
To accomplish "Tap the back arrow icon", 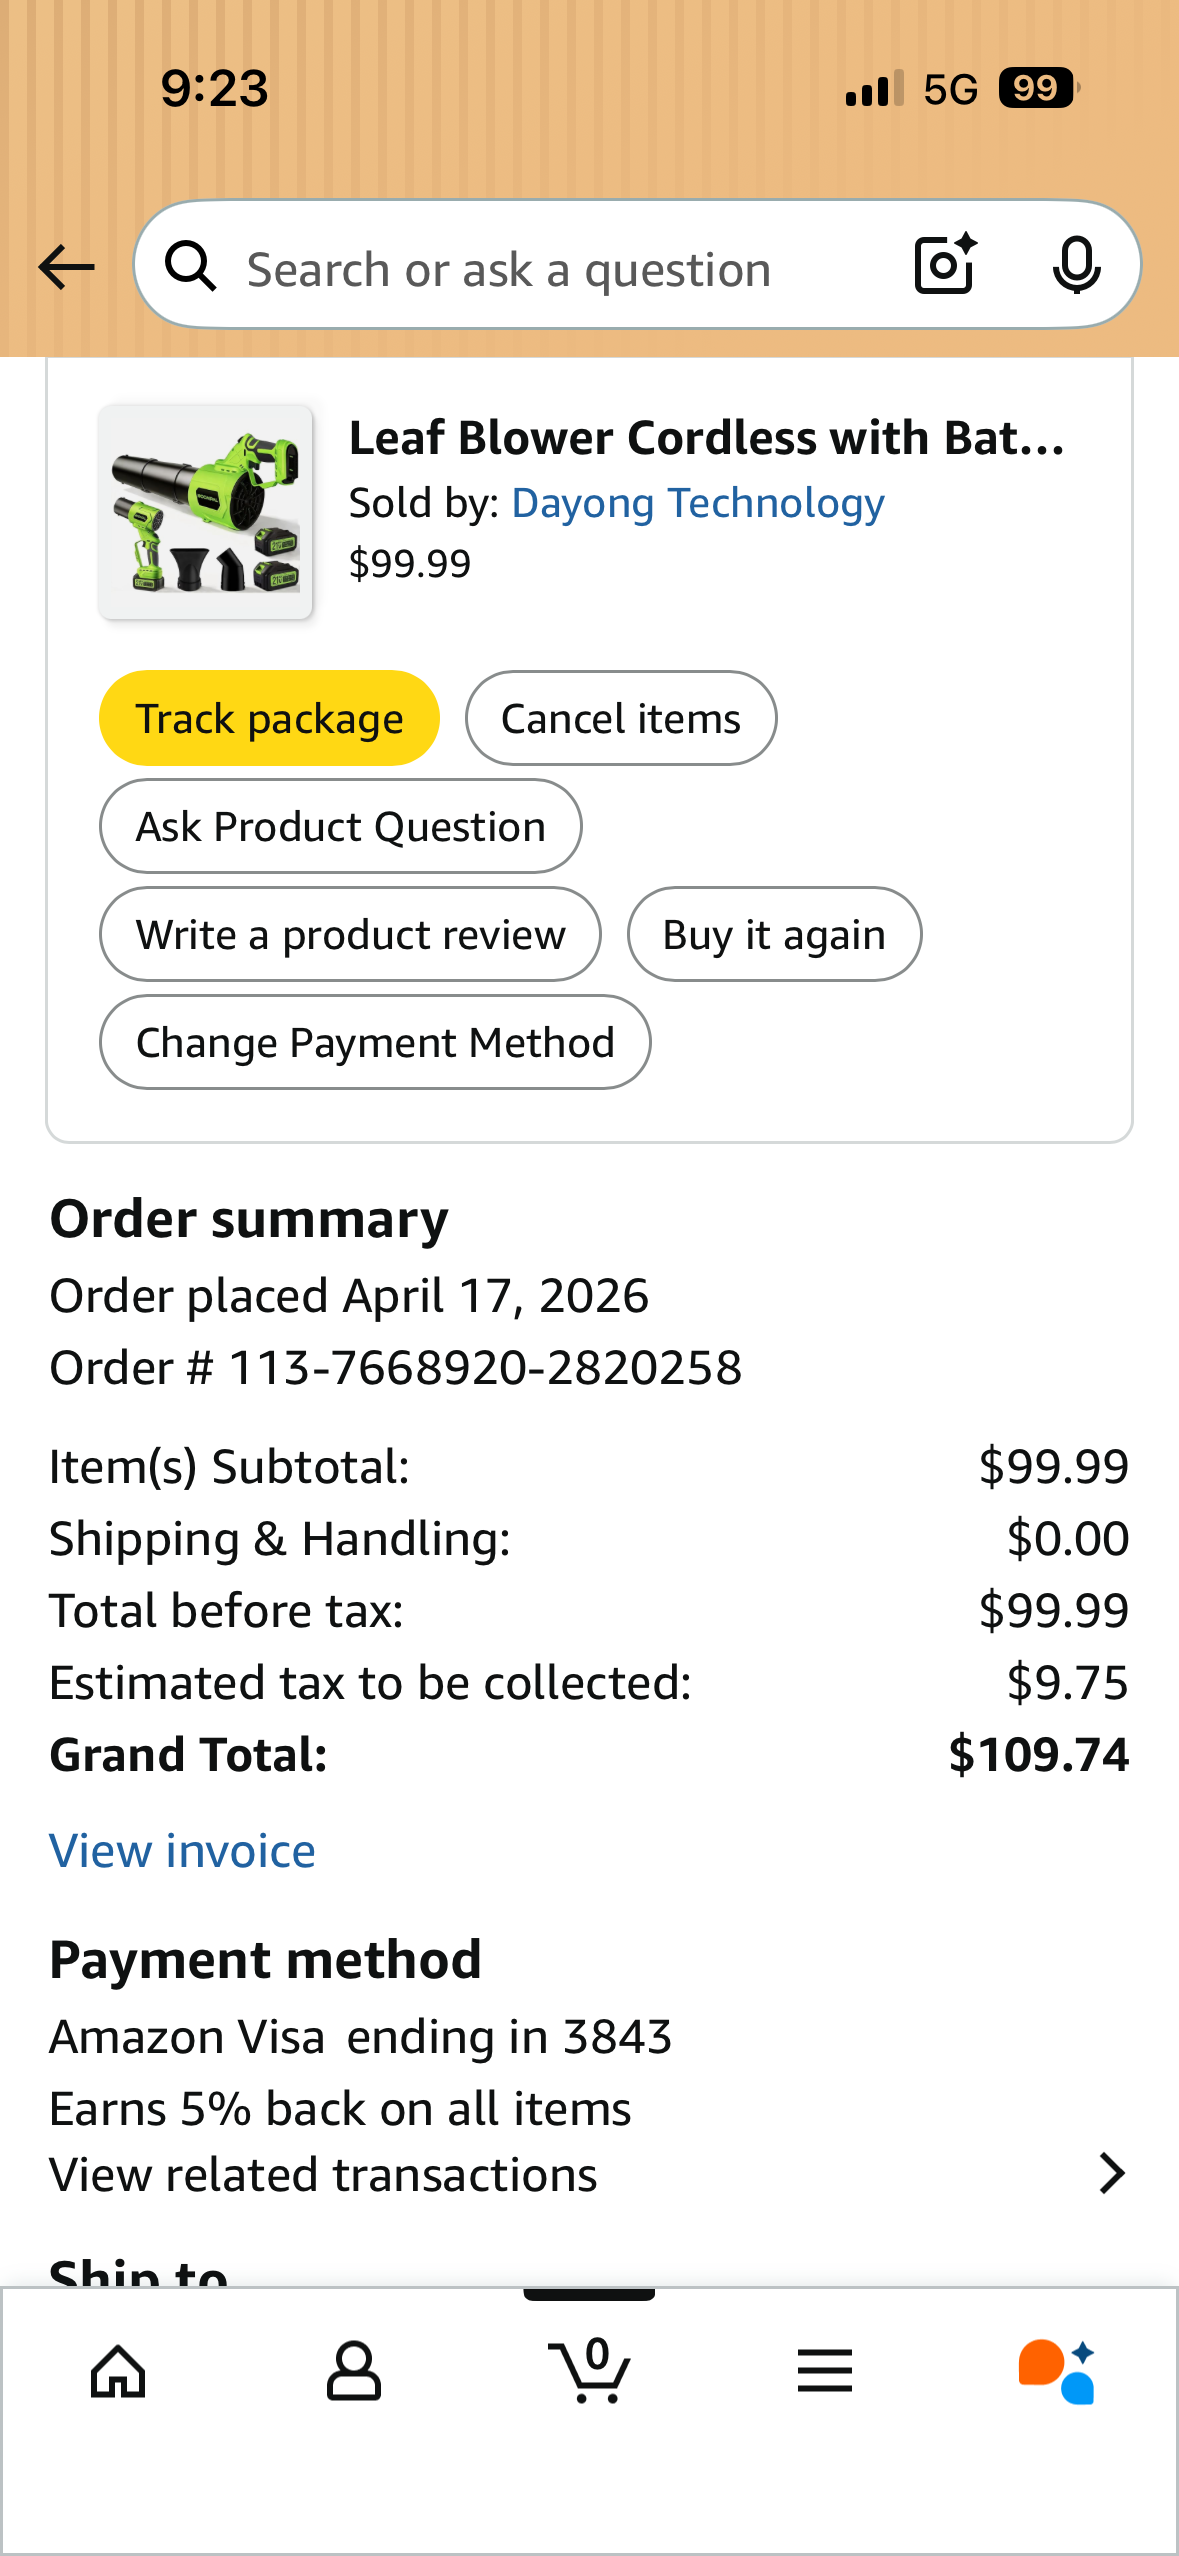I will (x=66, y=267).
